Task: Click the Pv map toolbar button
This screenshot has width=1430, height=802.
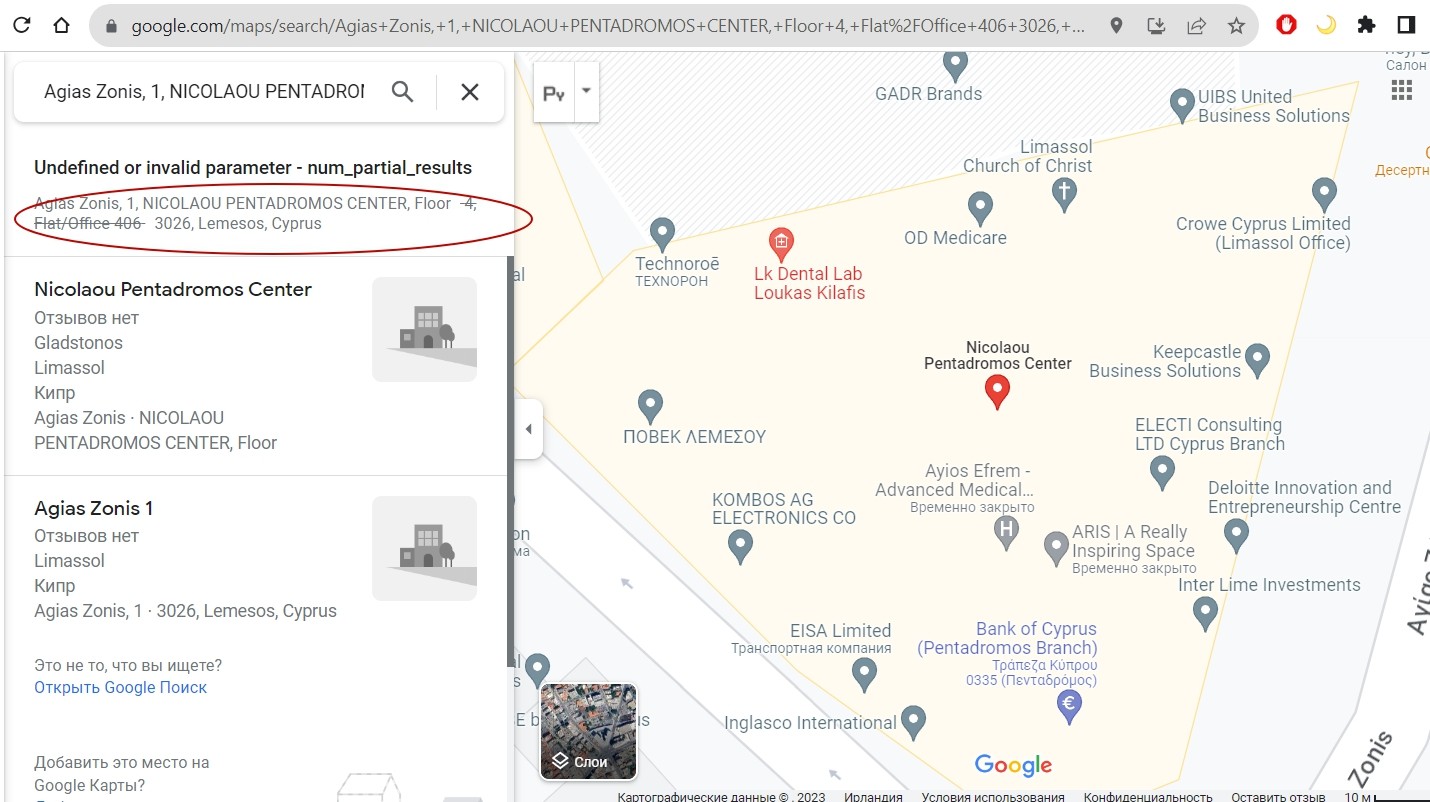Action: [x=554, y=92]
